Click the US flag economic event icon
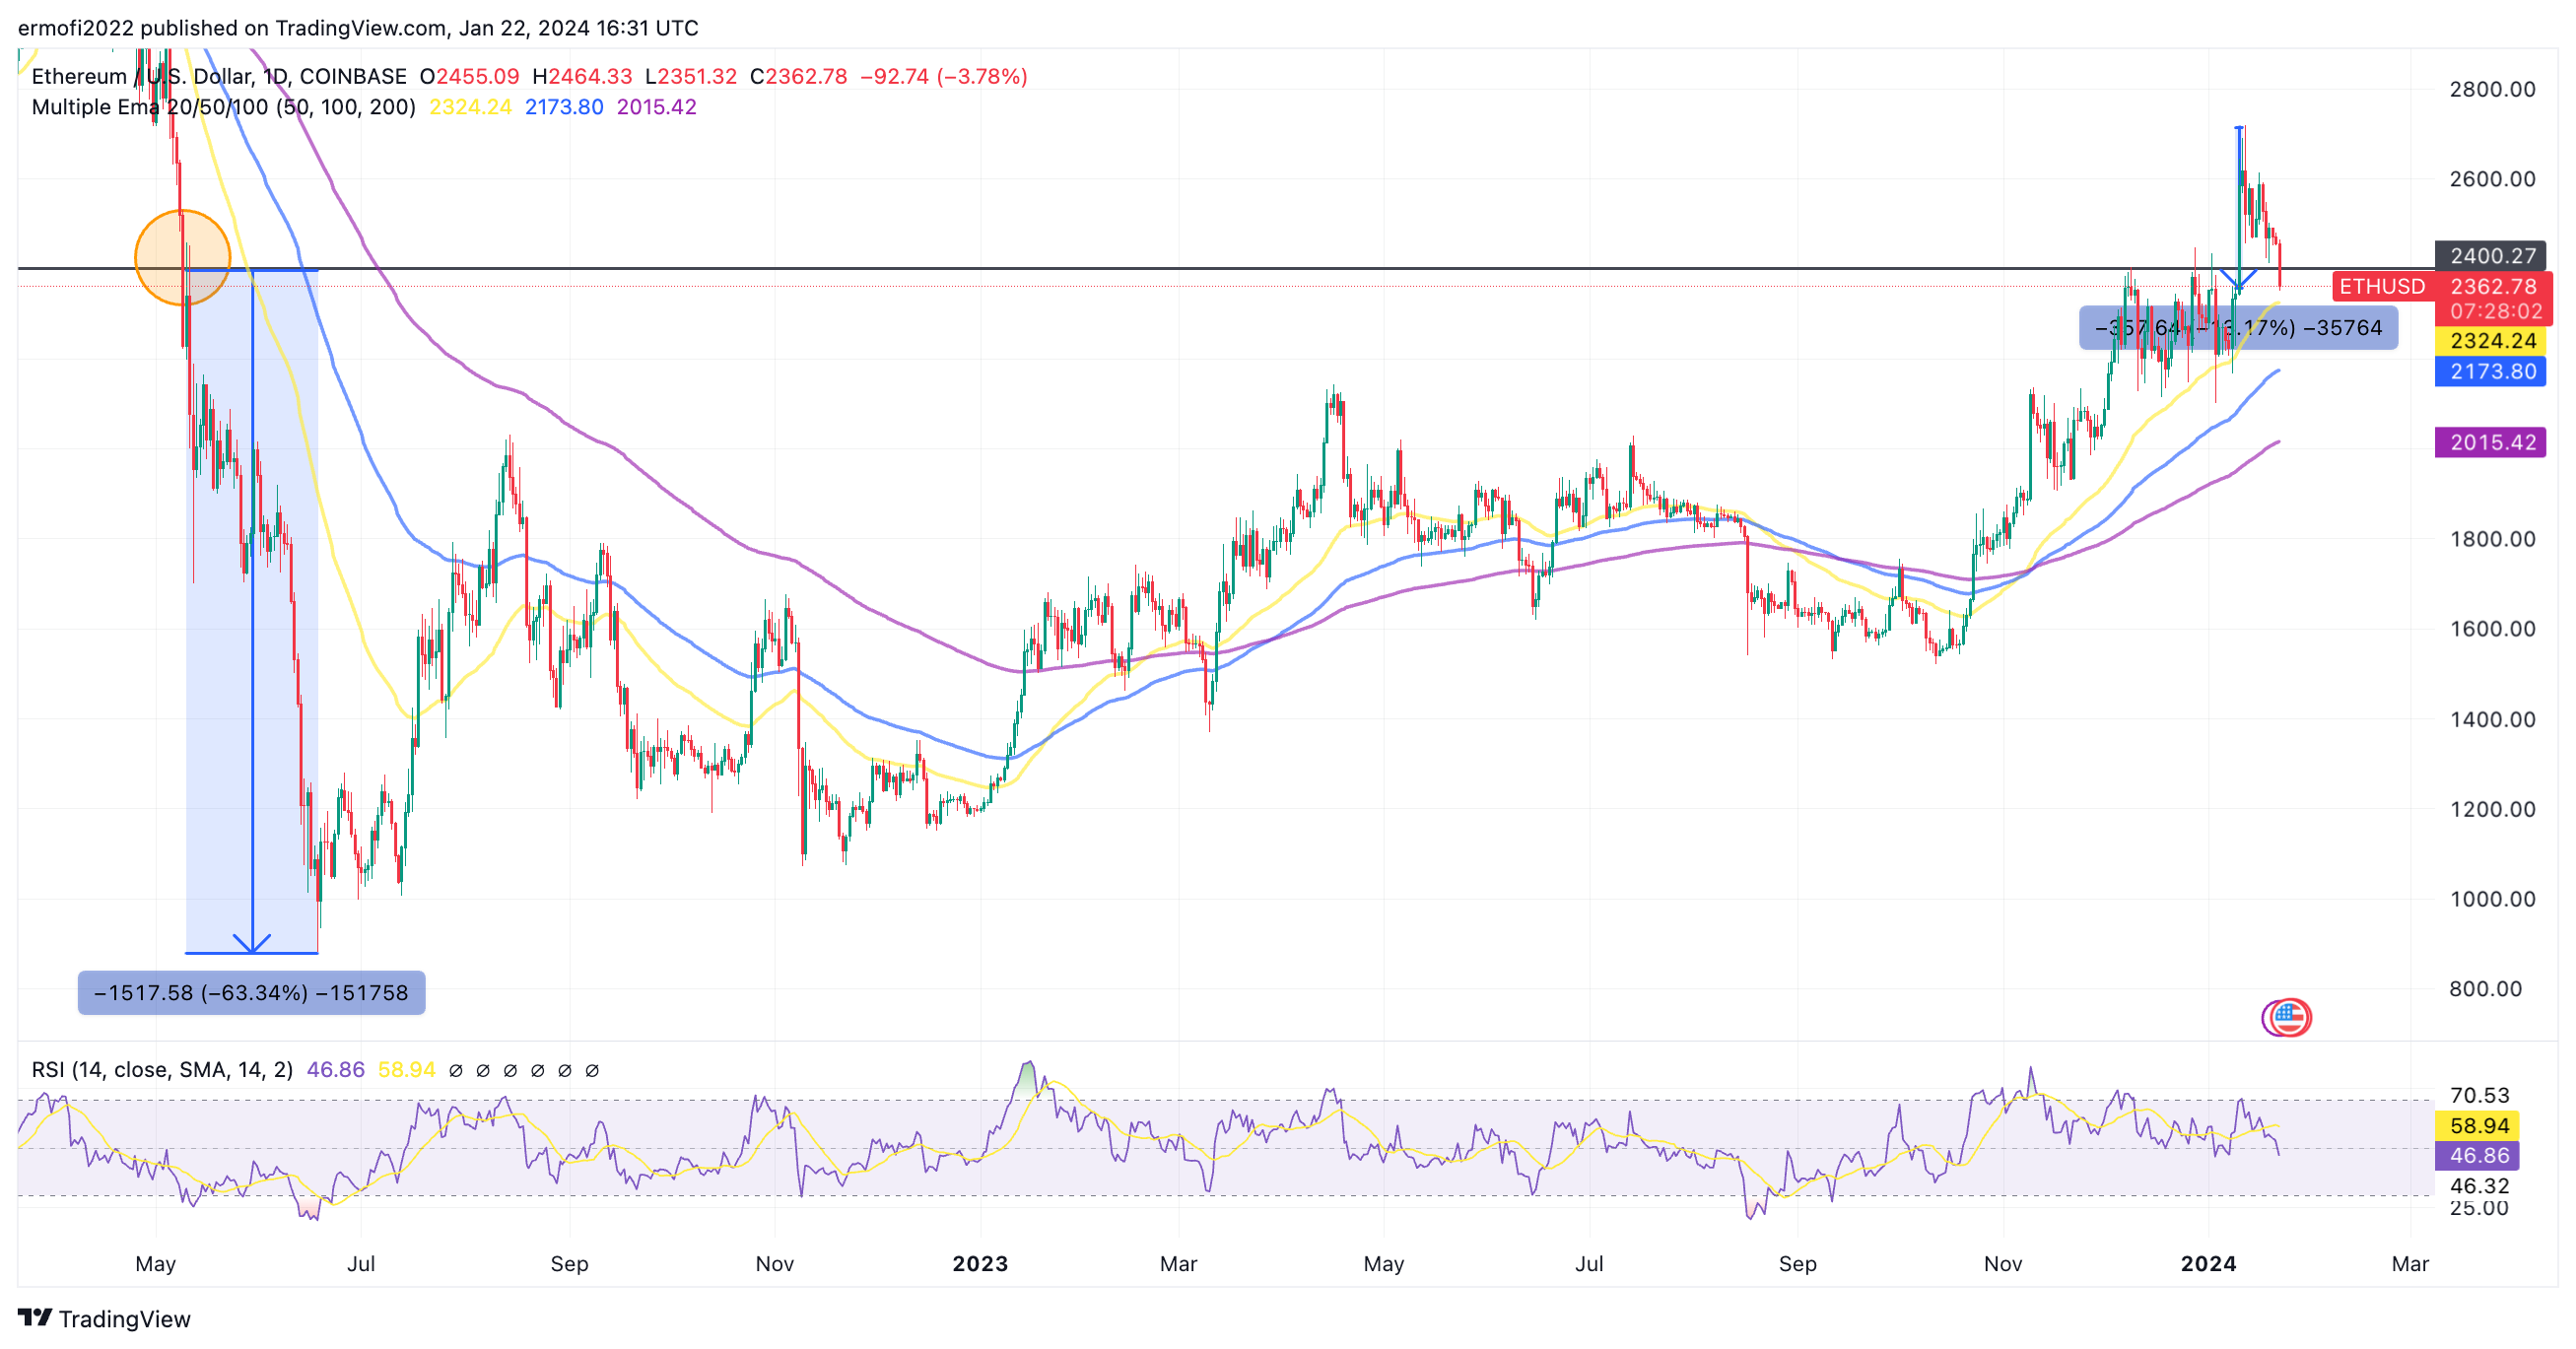The height and width of the screenshot is (1349, 2576). pos(2287,1018)
